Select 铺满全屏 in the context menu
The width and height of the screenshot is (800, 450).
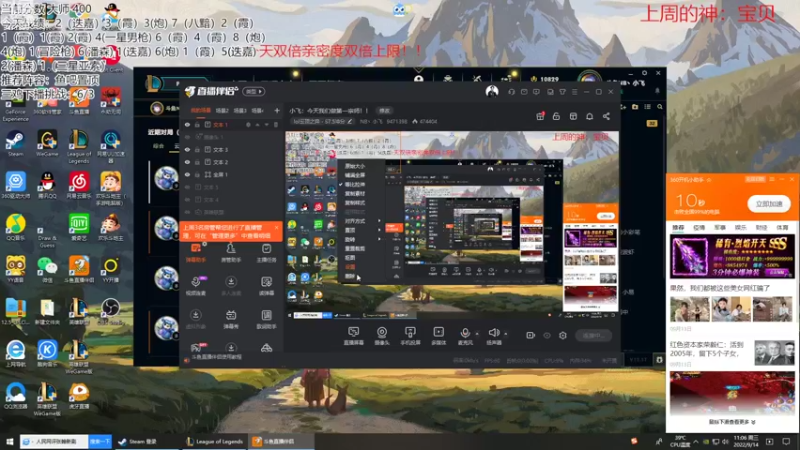(355, 175)
